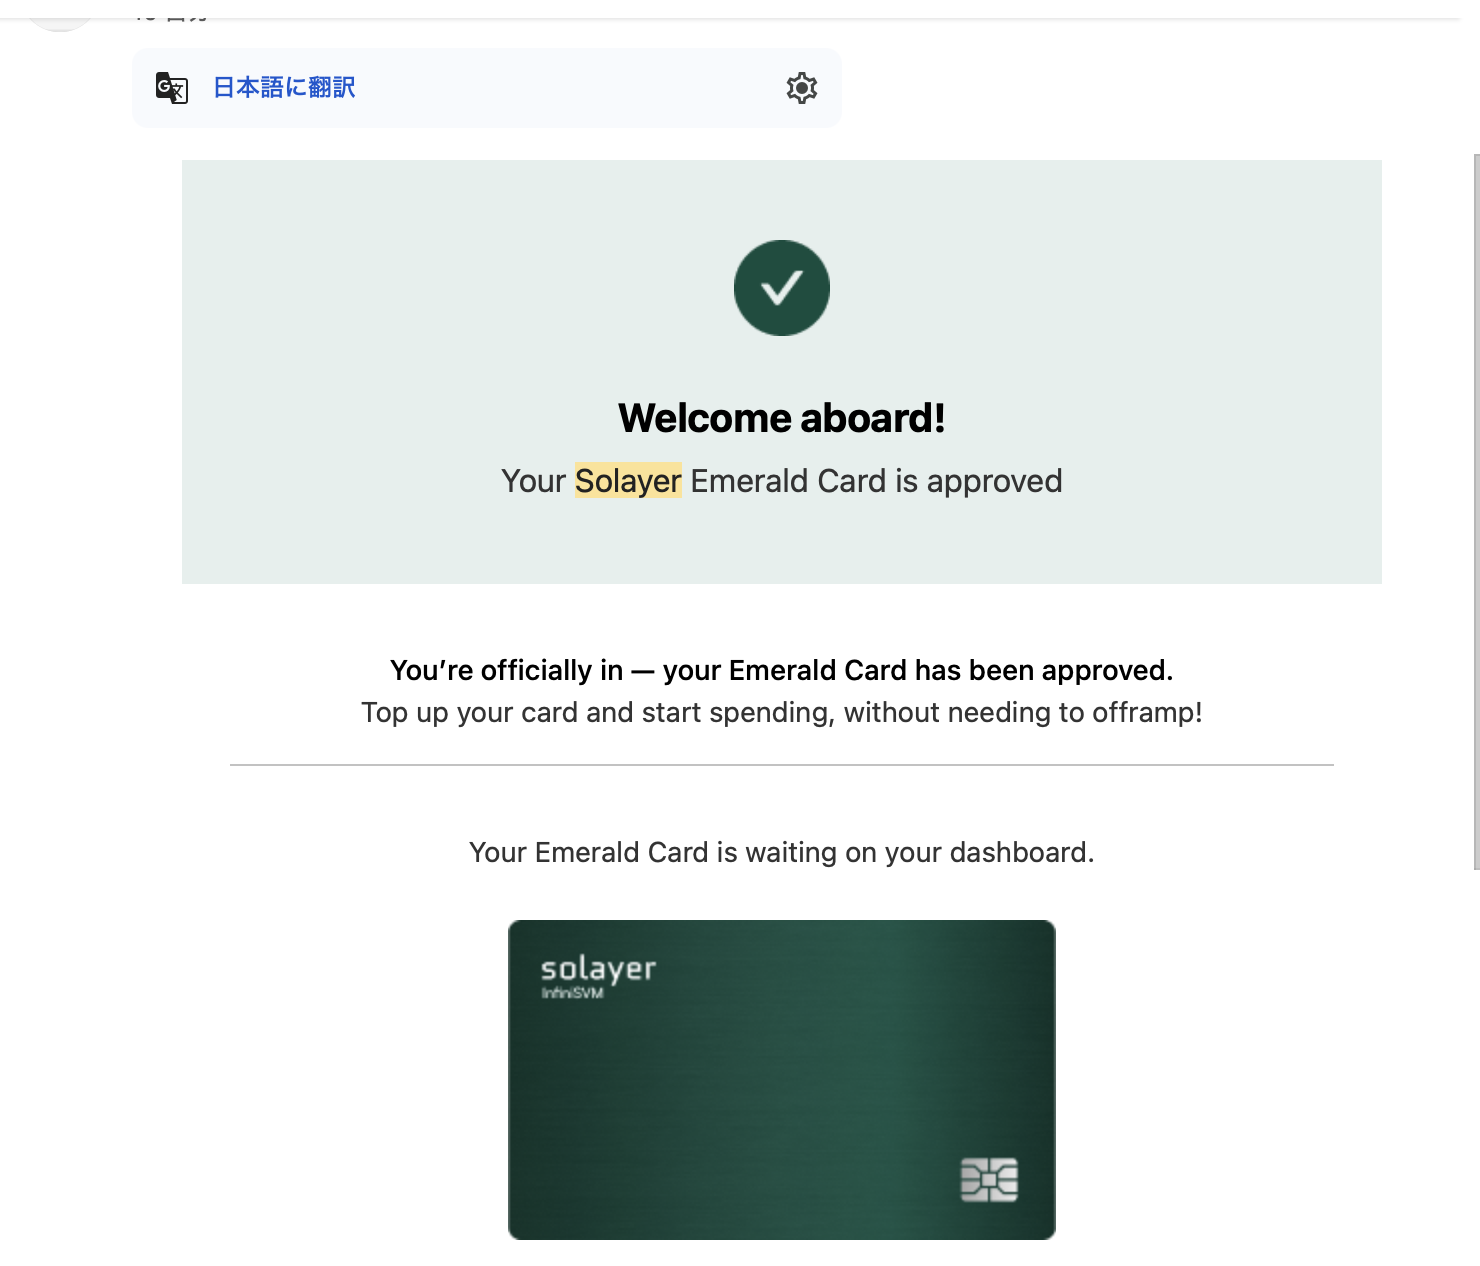The width and height of the screenshot is (1480, 1266).
Task: Open translation settings gear icon
Action: [x=802, y=88]
